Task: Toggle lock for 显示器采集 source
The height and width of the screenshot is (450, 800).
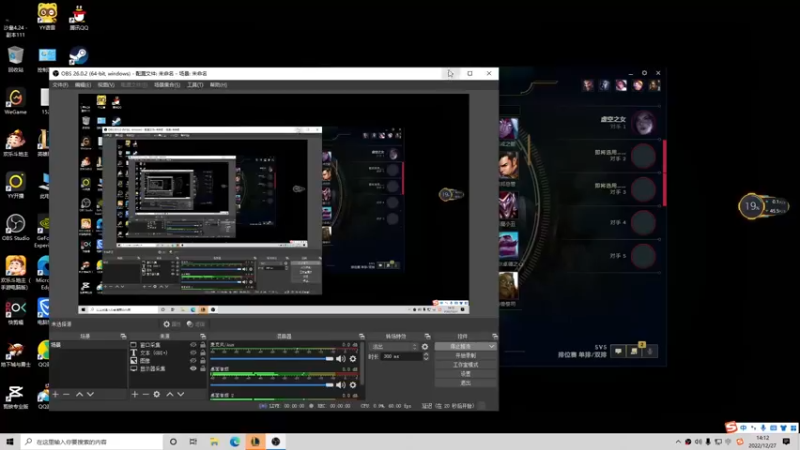Action: (x=203, y=368)
